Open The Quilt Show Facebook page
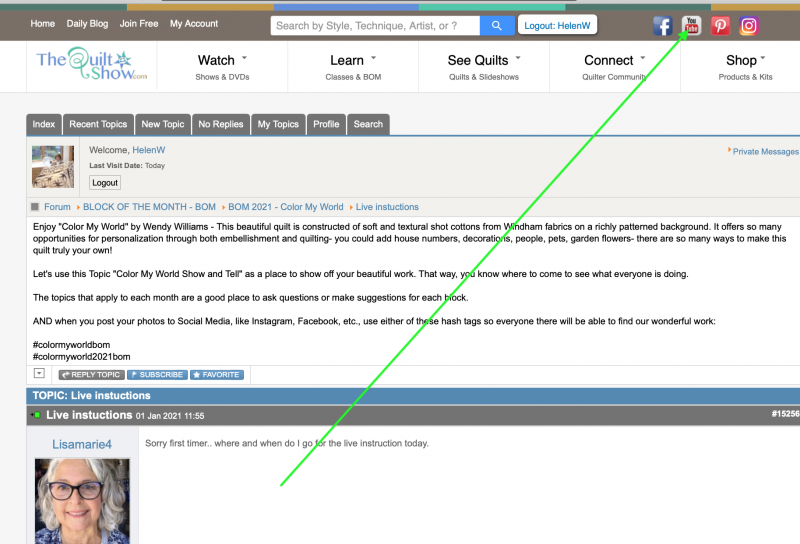This screenshot has height=544, width=800. tap(663, 26)
